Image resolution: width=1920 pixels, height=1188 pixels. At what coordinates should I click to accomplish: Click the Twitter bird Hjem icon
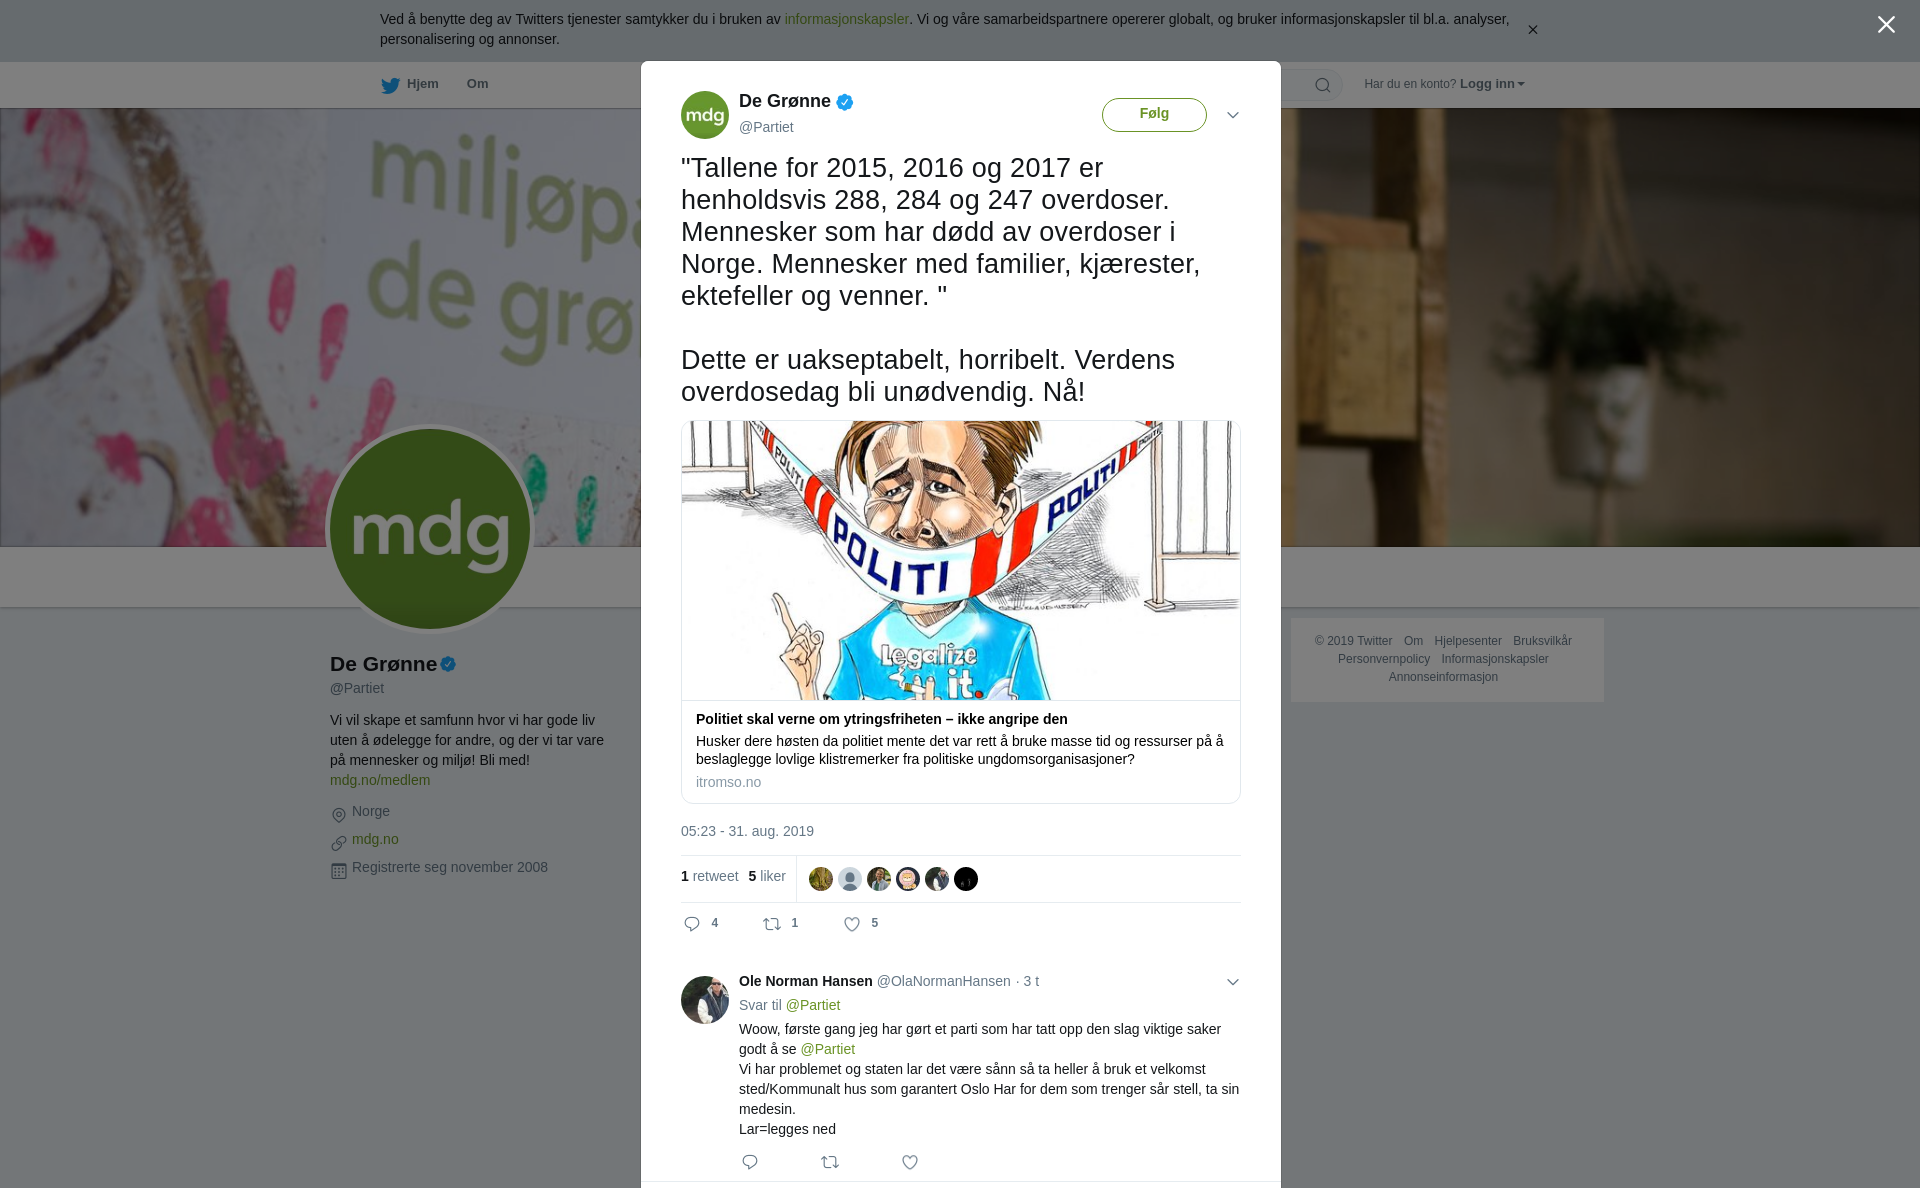point(390,86)
